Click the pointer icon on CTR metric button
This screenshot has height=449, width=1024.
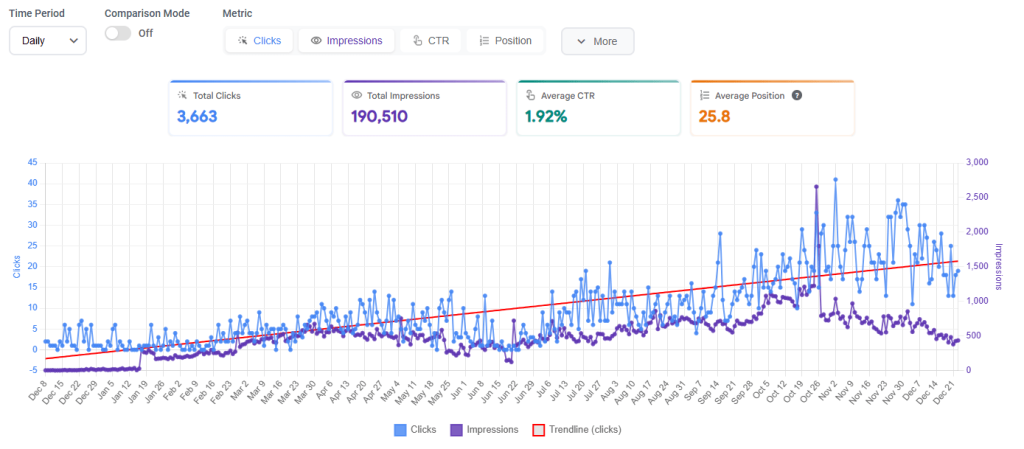pos(418,41)
